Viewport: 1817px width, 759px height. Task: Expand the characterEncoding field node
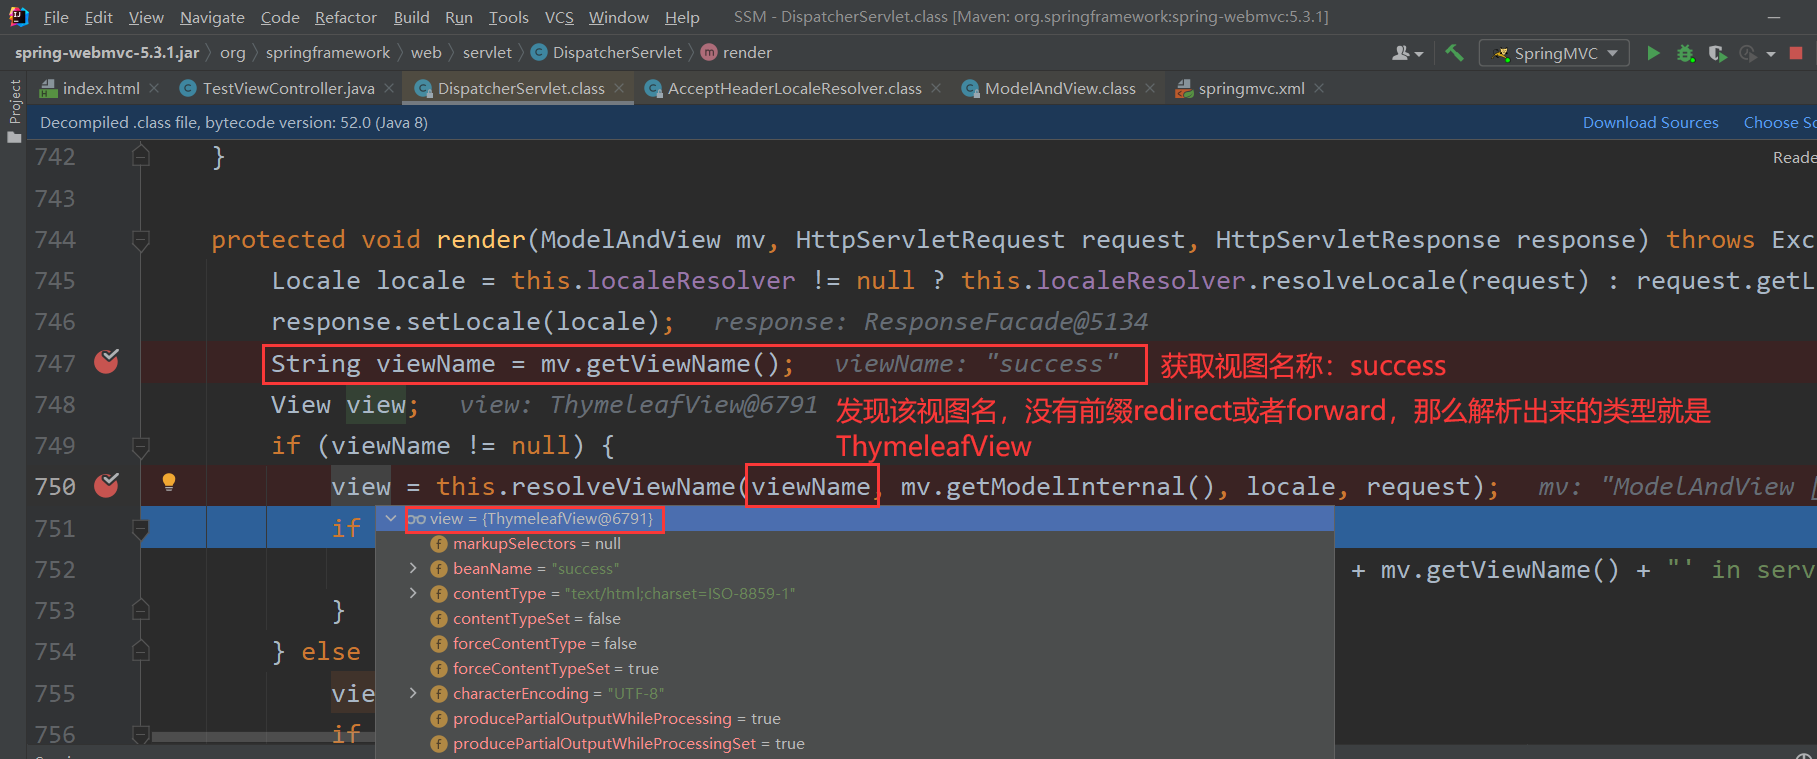click(x=413, y=693)
